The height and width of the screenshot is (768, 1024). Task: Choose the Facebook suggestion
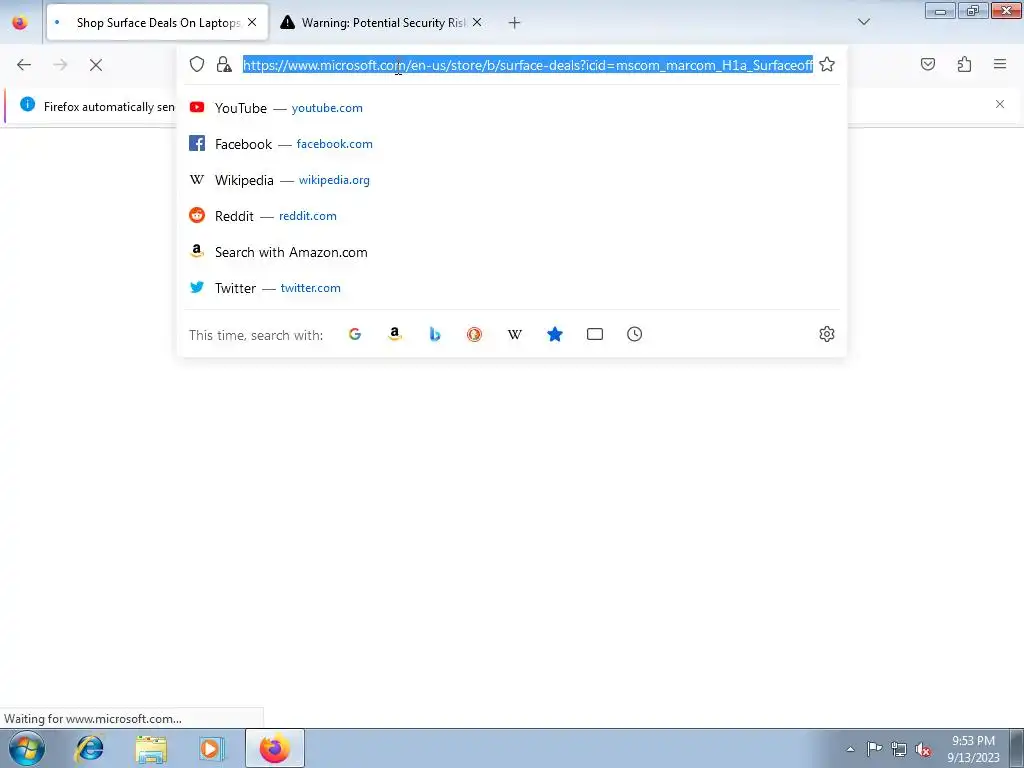512,144
